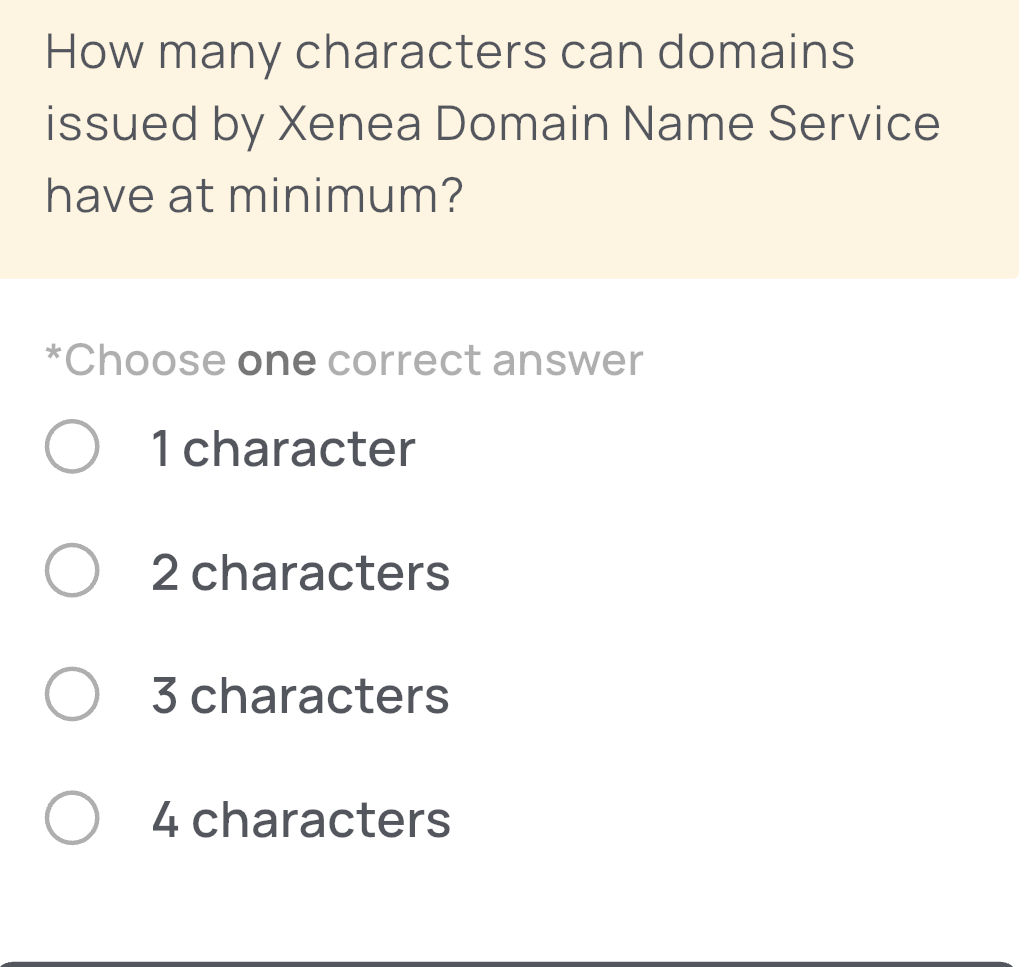Click the Choose one correct answer label

click(343, 360)
